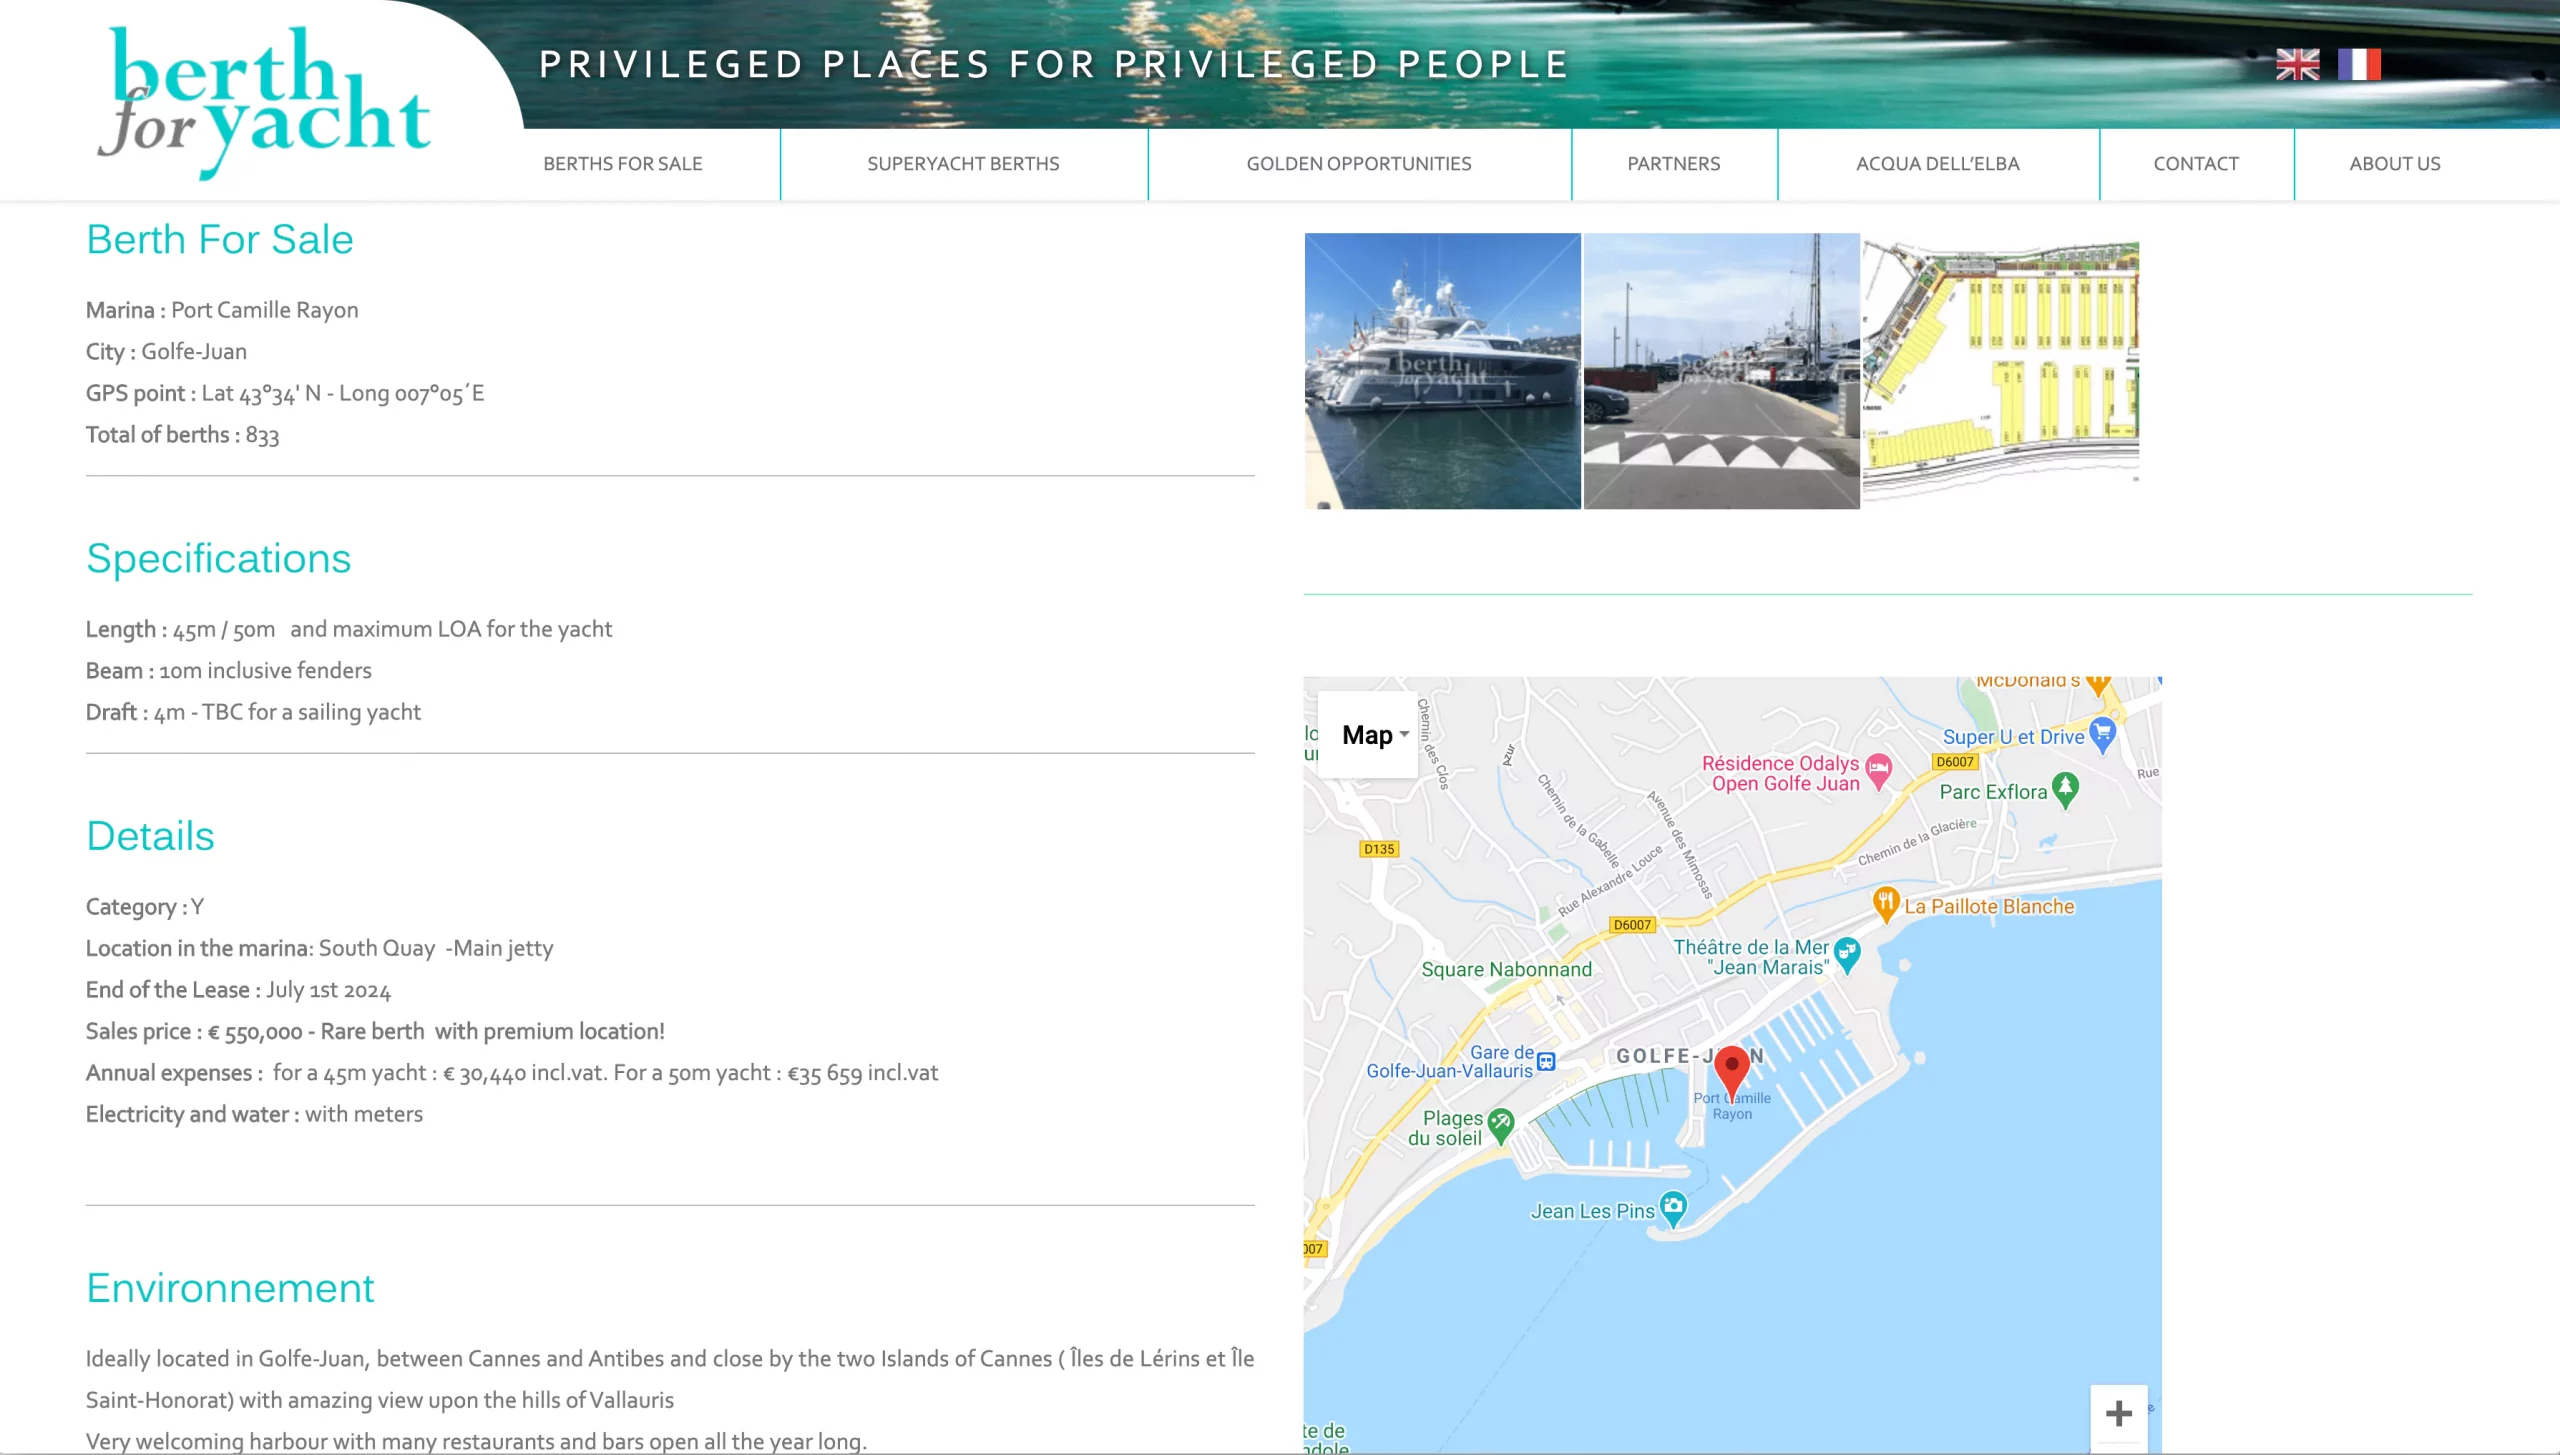Viewport: 2560px width, 1455px height.
Task: Click Jean Les Pins camera marker
Action: (1673, 1208)
